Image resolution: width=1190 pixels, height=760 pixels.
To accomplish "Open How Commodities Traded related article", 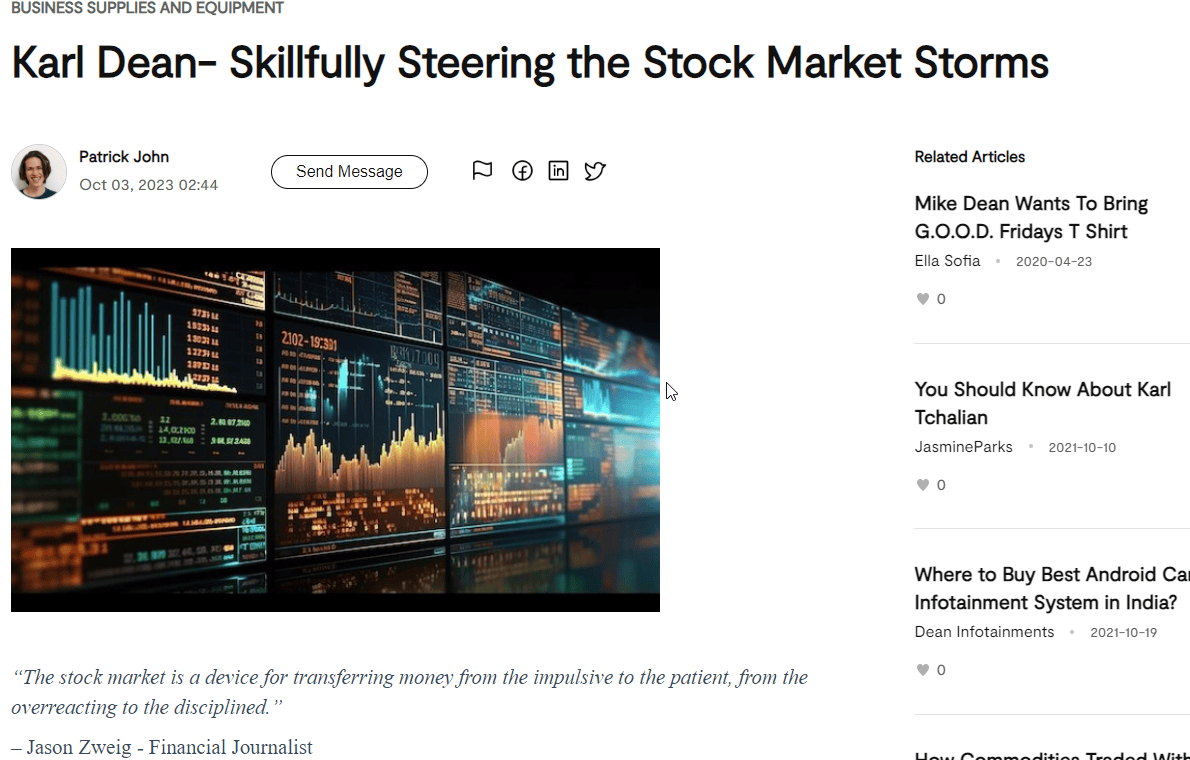I will pyautogui.click(x=1052, y=755).
